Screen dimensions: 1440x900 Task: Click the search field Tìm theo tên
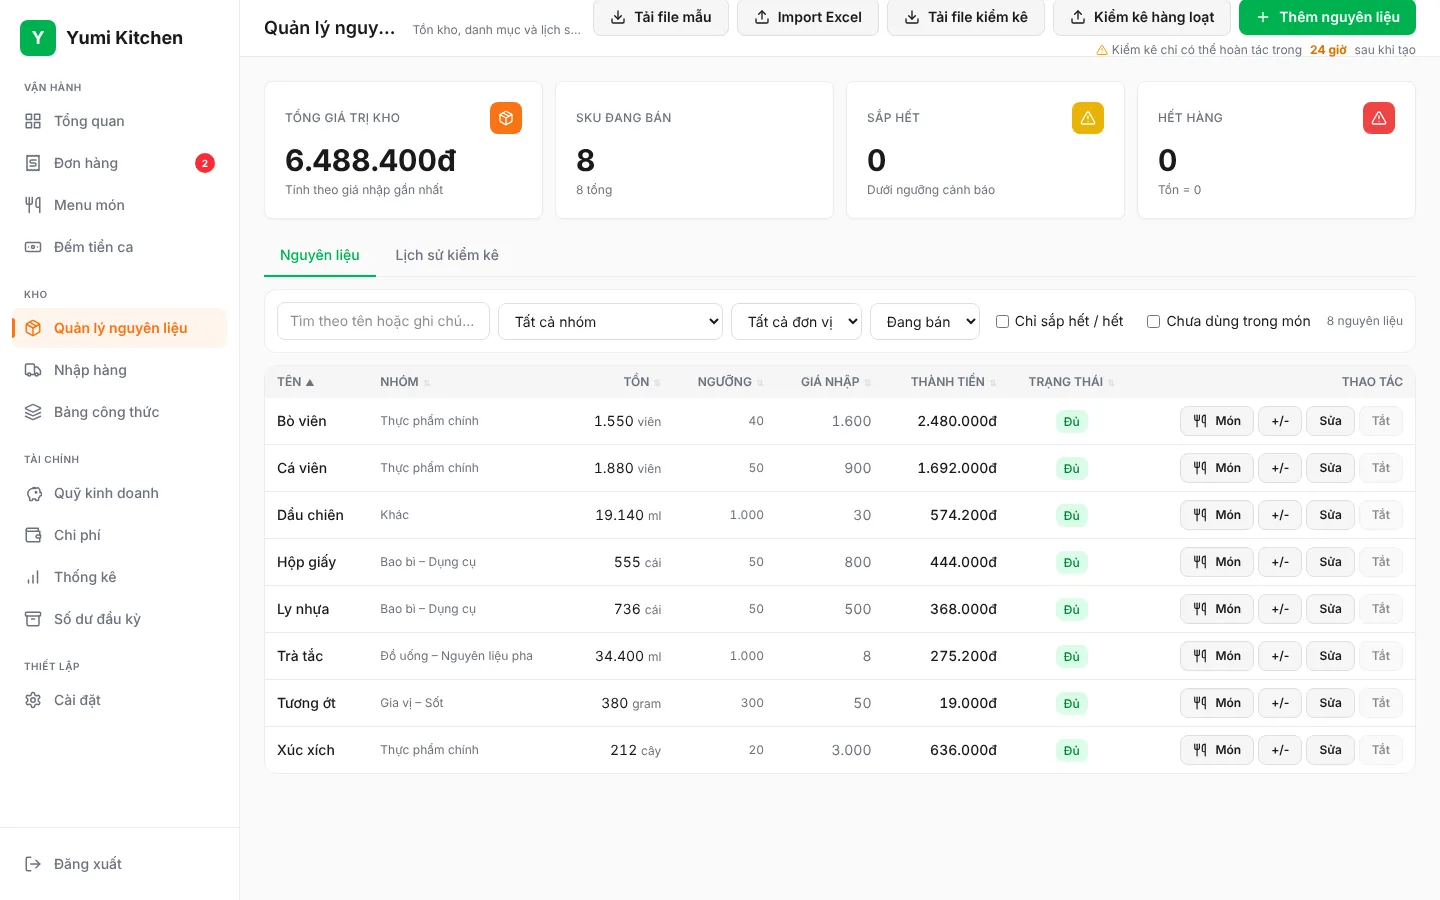(x=383, y=321)
